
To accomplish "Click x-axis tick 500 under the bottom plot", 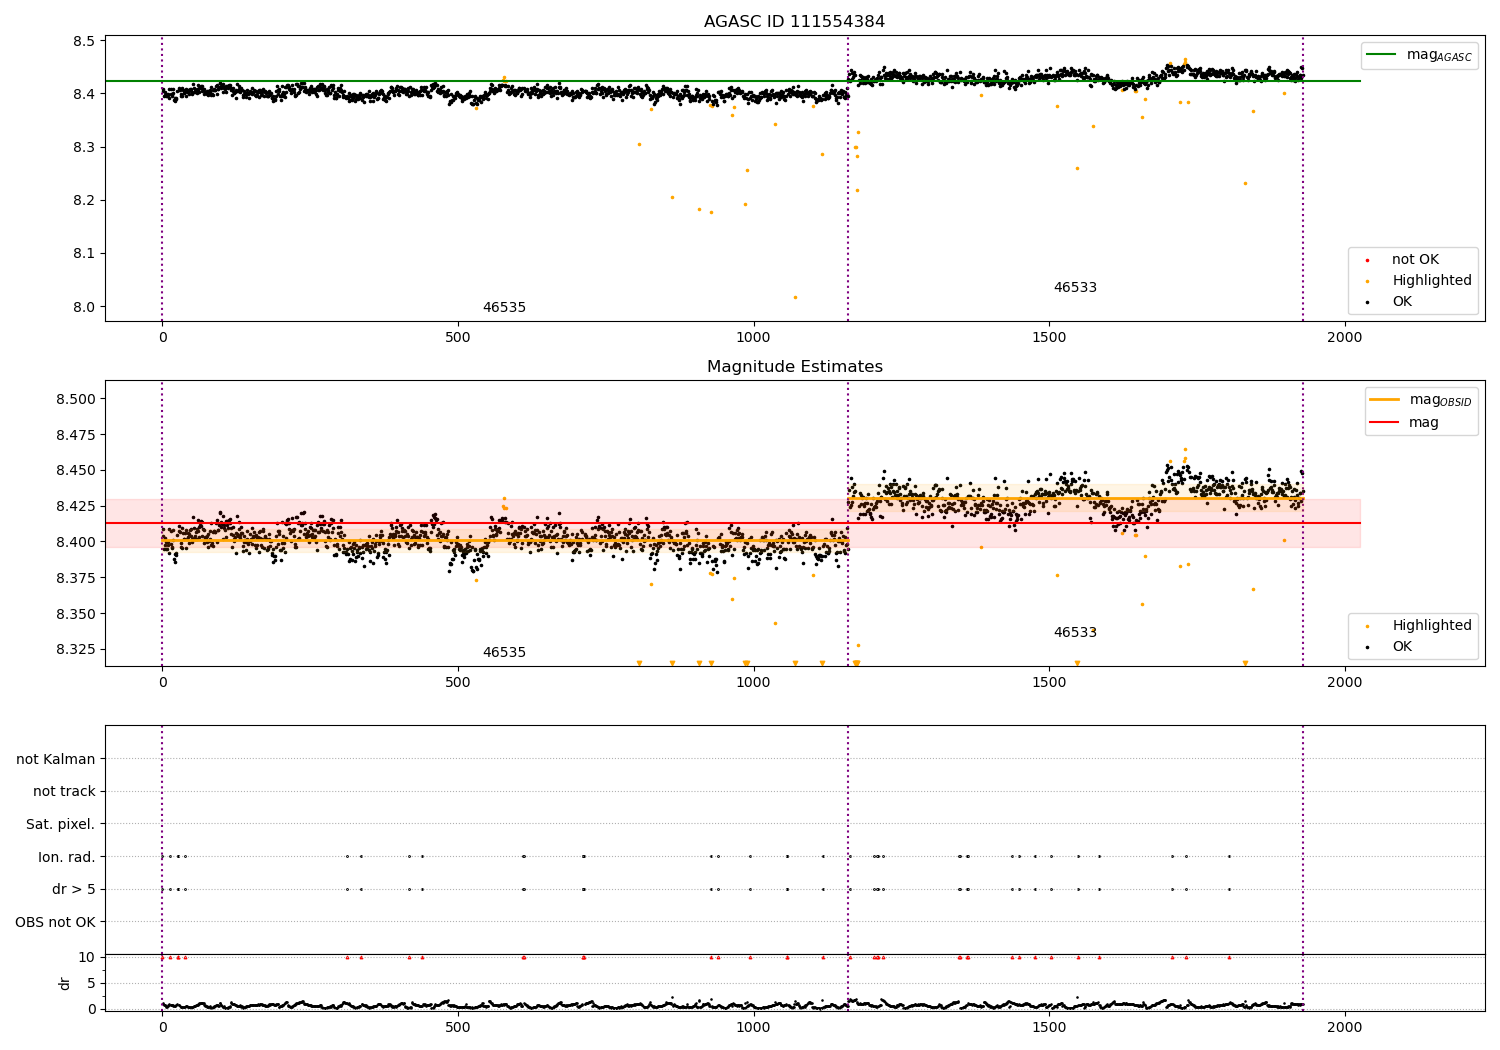I will click(458, 1027).
